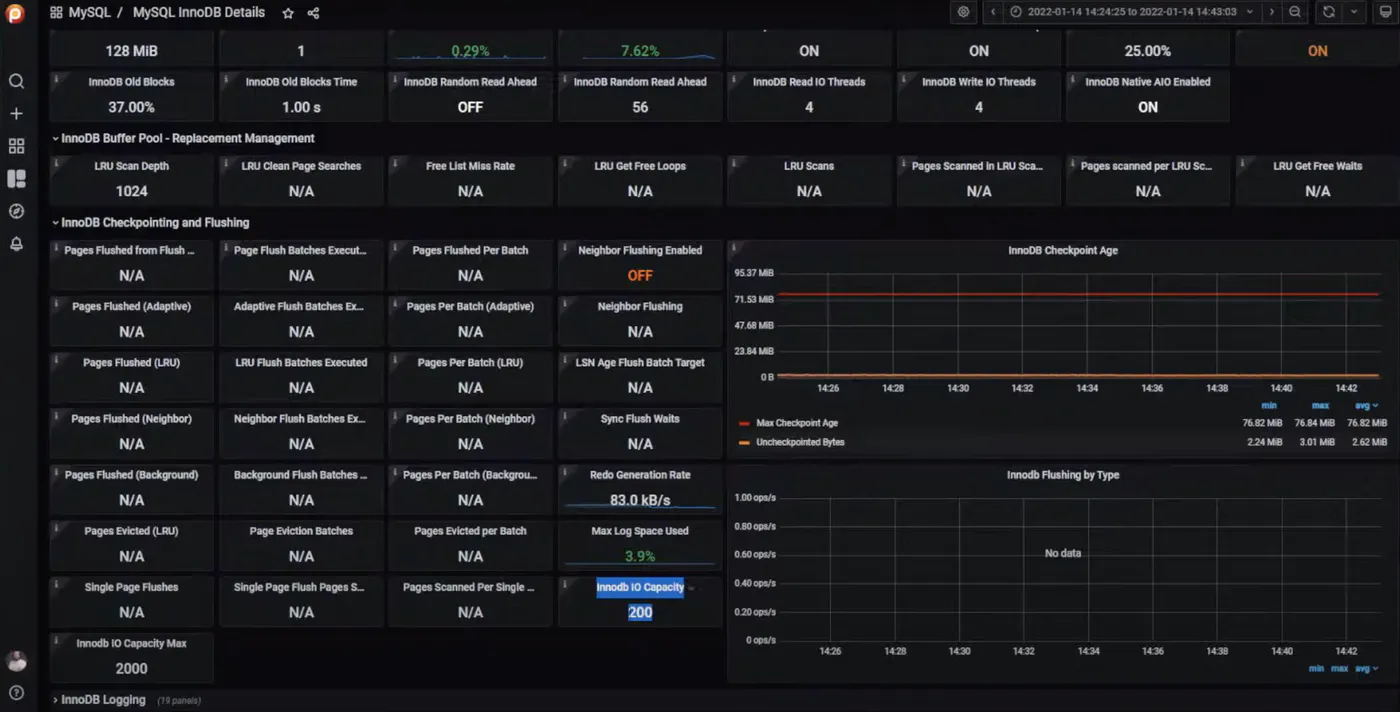
Task: Click the MySQL breadcrumb link
Action: point(89,12)
